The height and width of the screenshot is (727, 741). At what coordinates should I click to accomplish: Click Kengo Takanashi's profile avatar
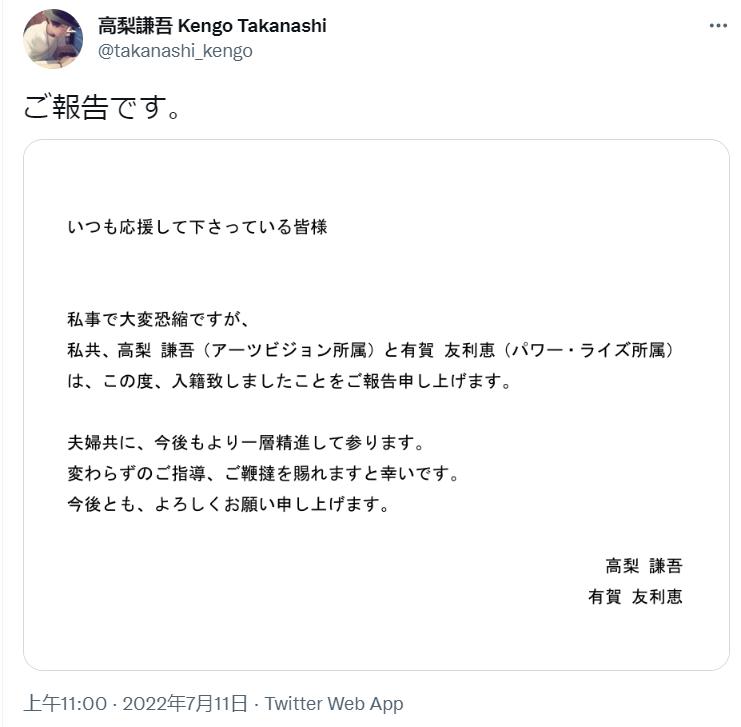(53, 39)
